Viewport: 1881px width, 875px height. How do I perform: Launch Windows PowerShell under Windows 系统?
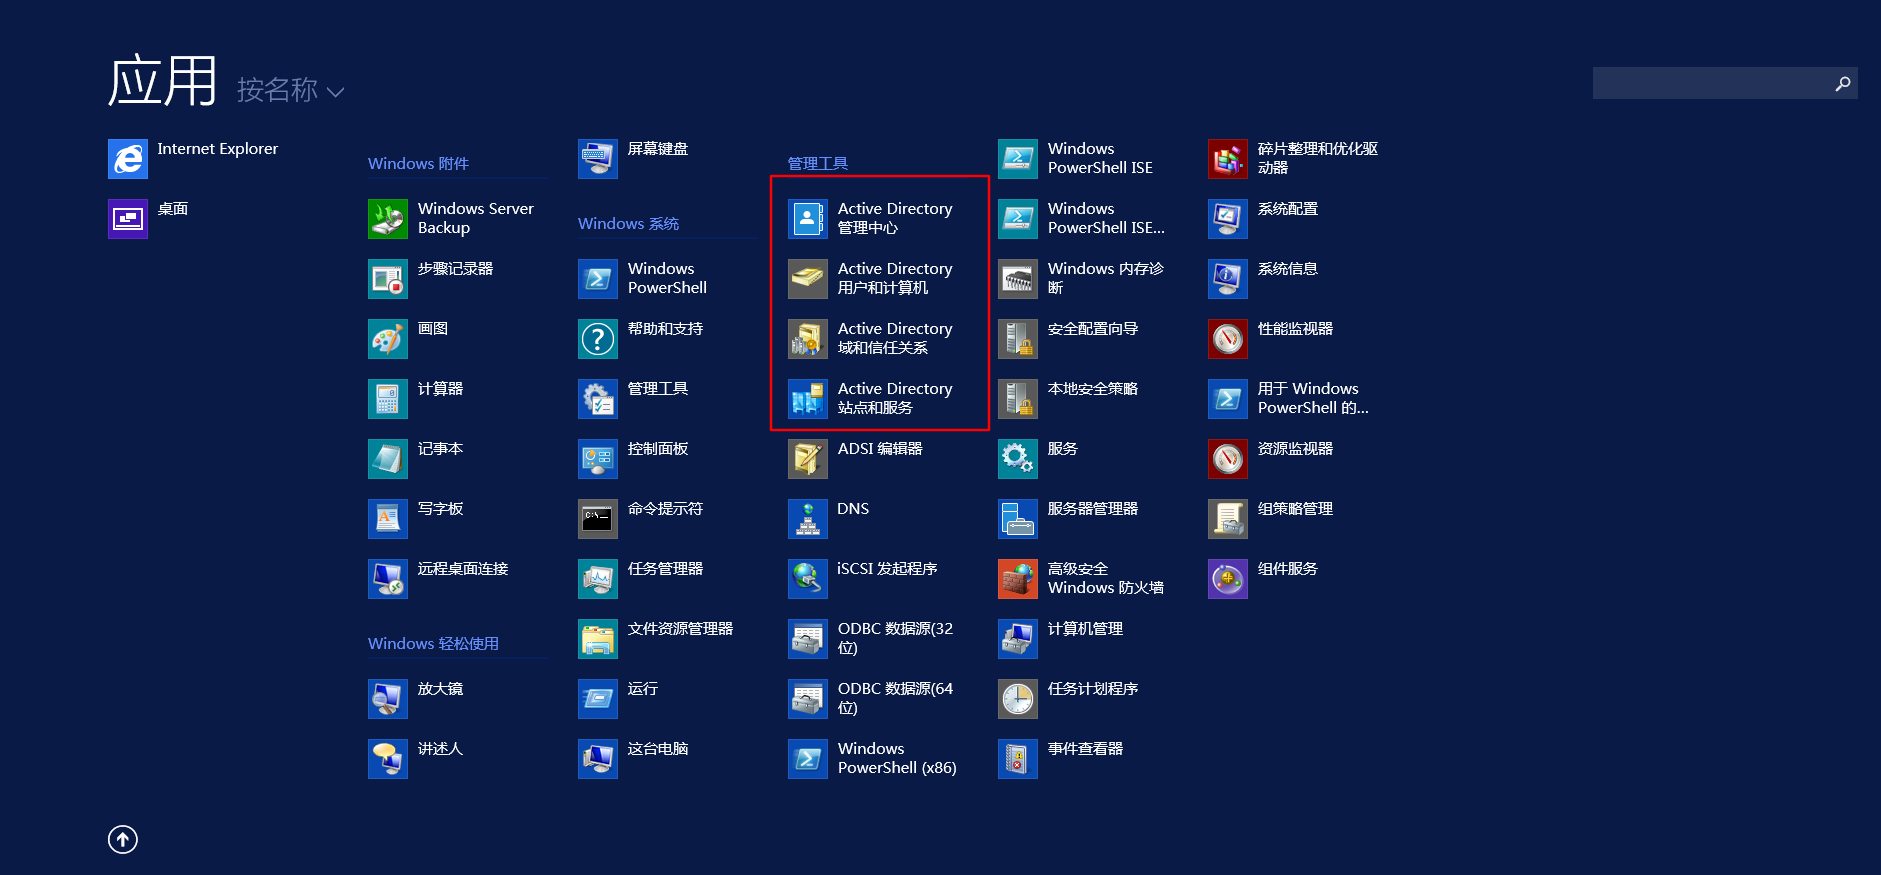(x=598, y=279)
